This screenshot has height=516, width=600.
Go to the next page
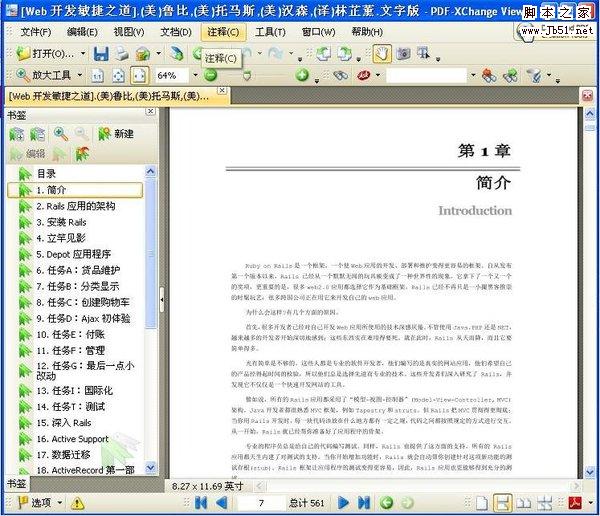[343, 503]
